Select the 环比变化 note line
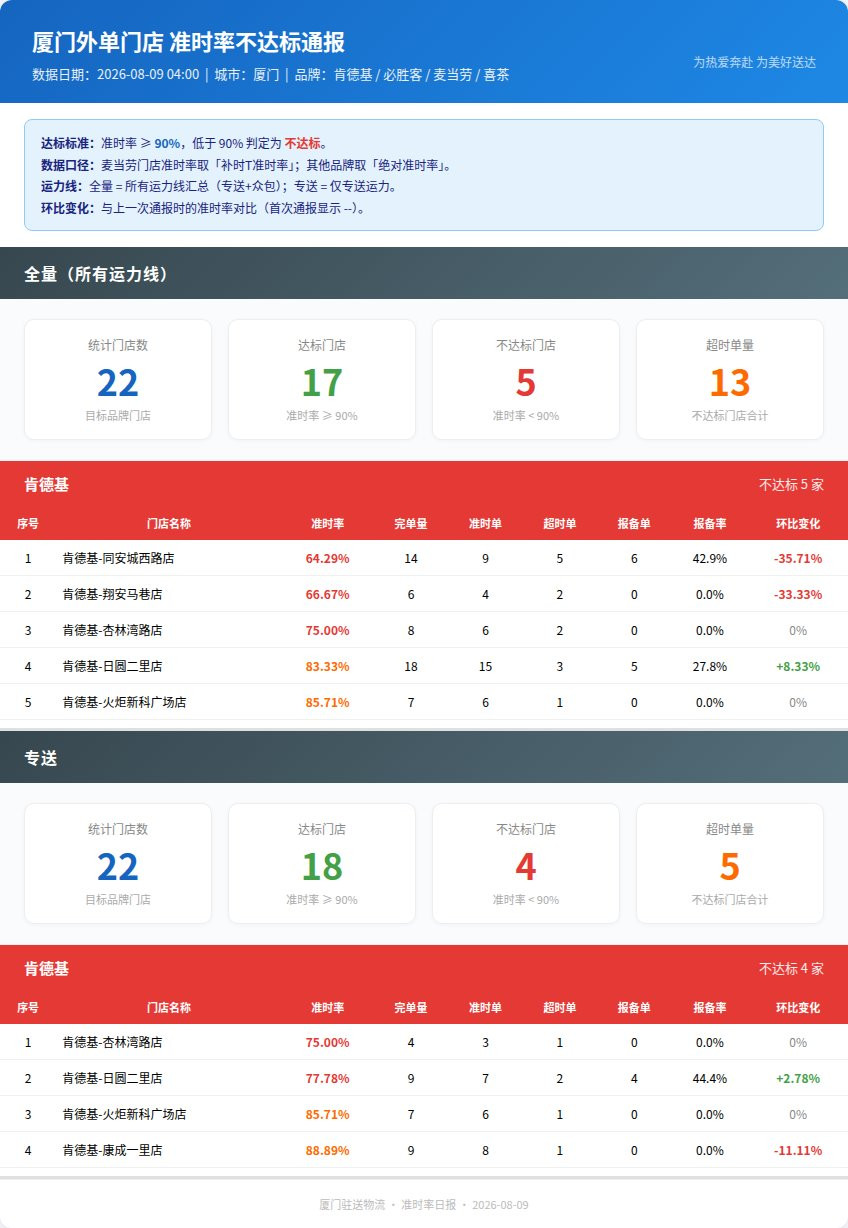The height and width of the screenshot is (1228, 848). (x=203, y=209)
